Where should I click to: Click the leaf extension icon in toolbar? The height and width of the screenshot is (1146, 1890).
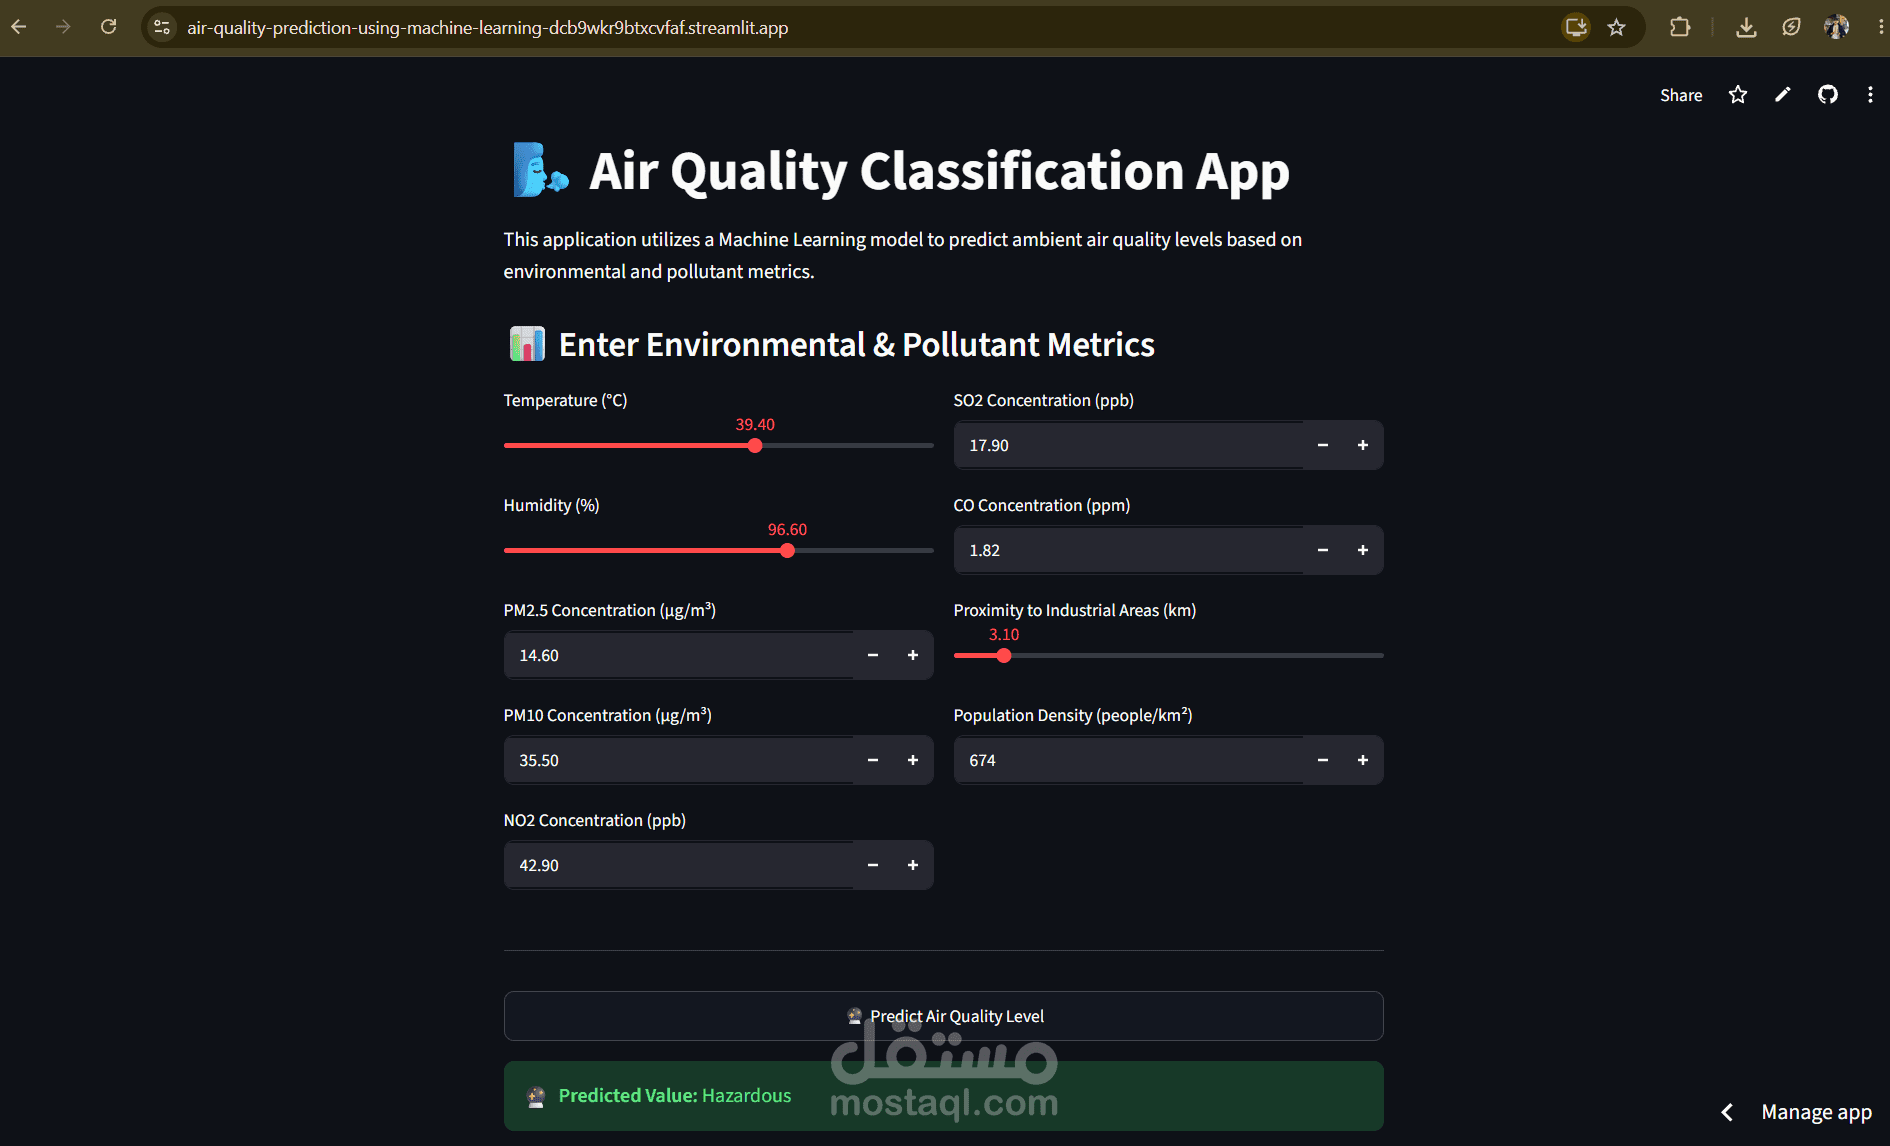pos(1791,27)
